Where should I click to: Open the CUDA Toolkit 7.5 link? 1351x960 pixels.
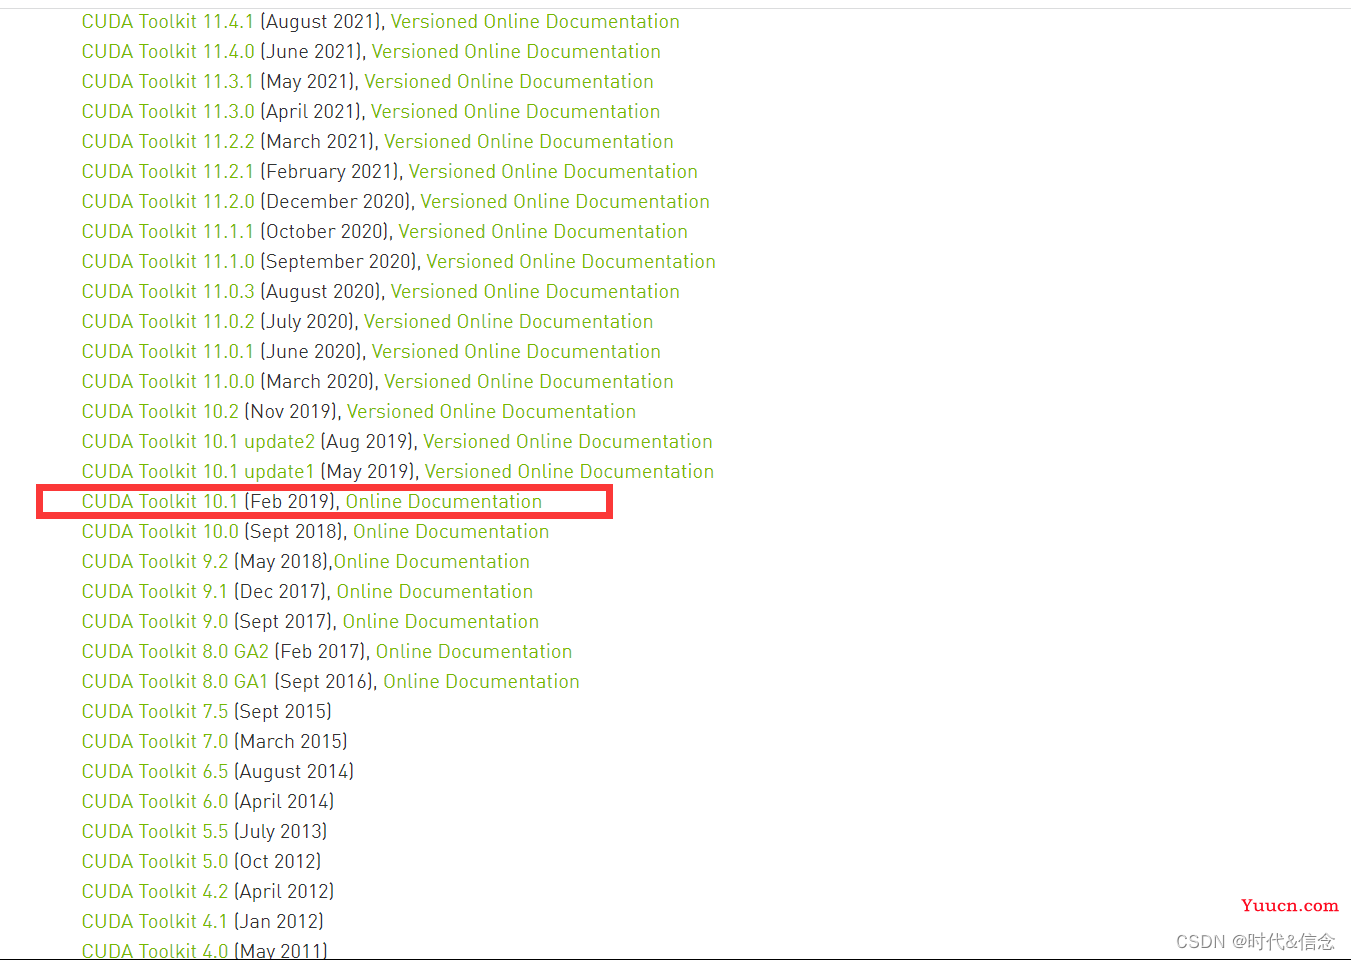(155, 711)
